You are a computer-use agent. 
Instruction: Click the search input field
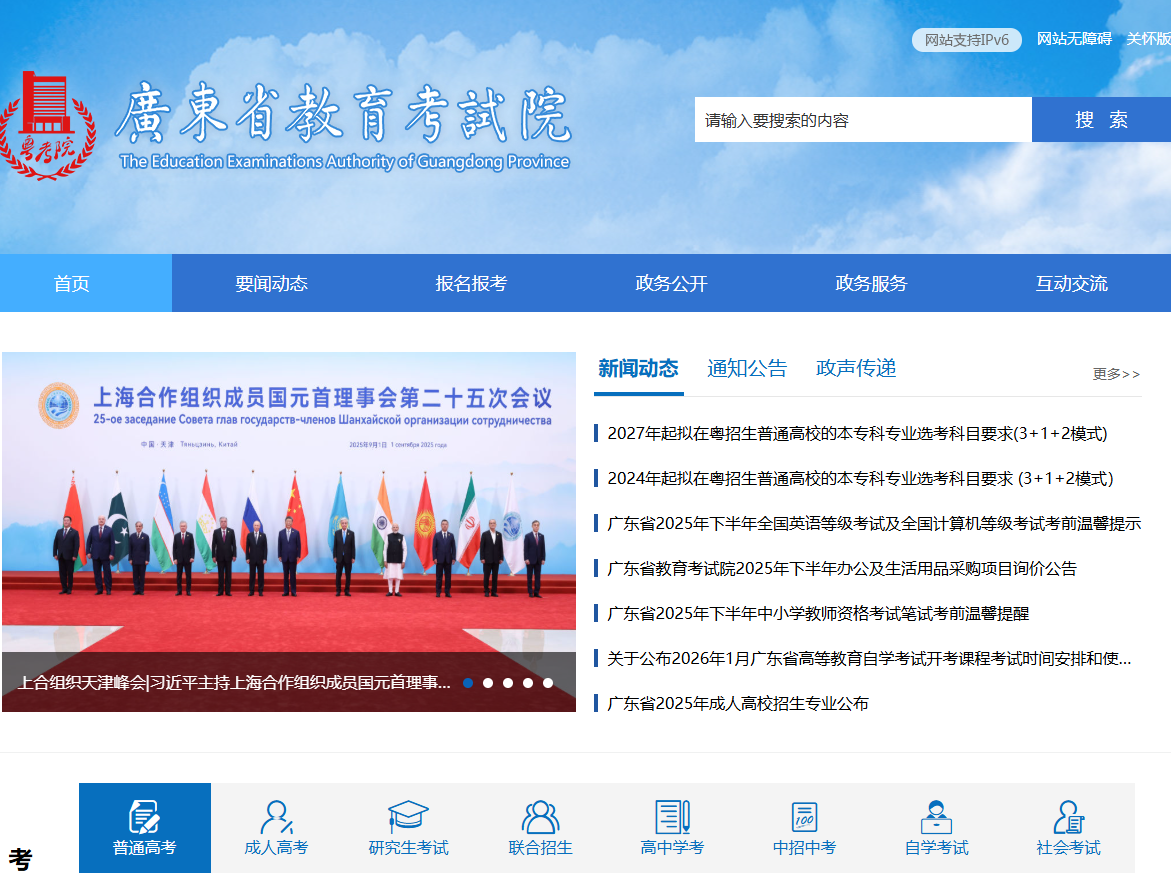pyautogui.click(x=862, y=120)
